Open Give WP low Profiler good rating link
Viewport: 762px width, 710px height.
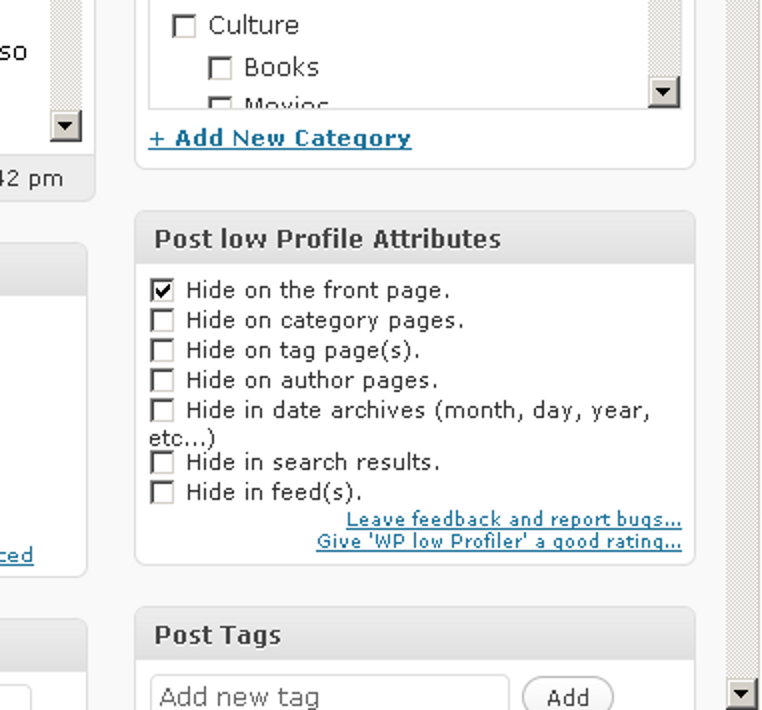point(499,541)
